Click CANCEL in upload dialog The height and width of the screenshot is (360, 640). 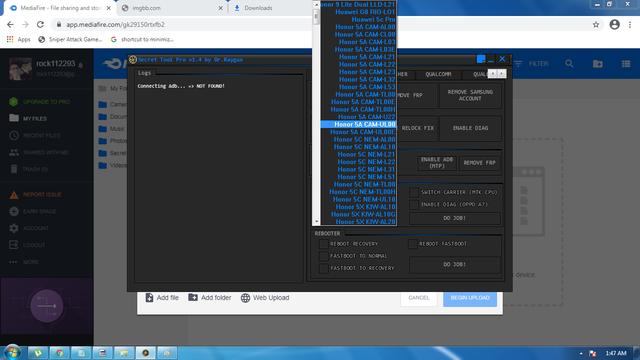[419, 298]
